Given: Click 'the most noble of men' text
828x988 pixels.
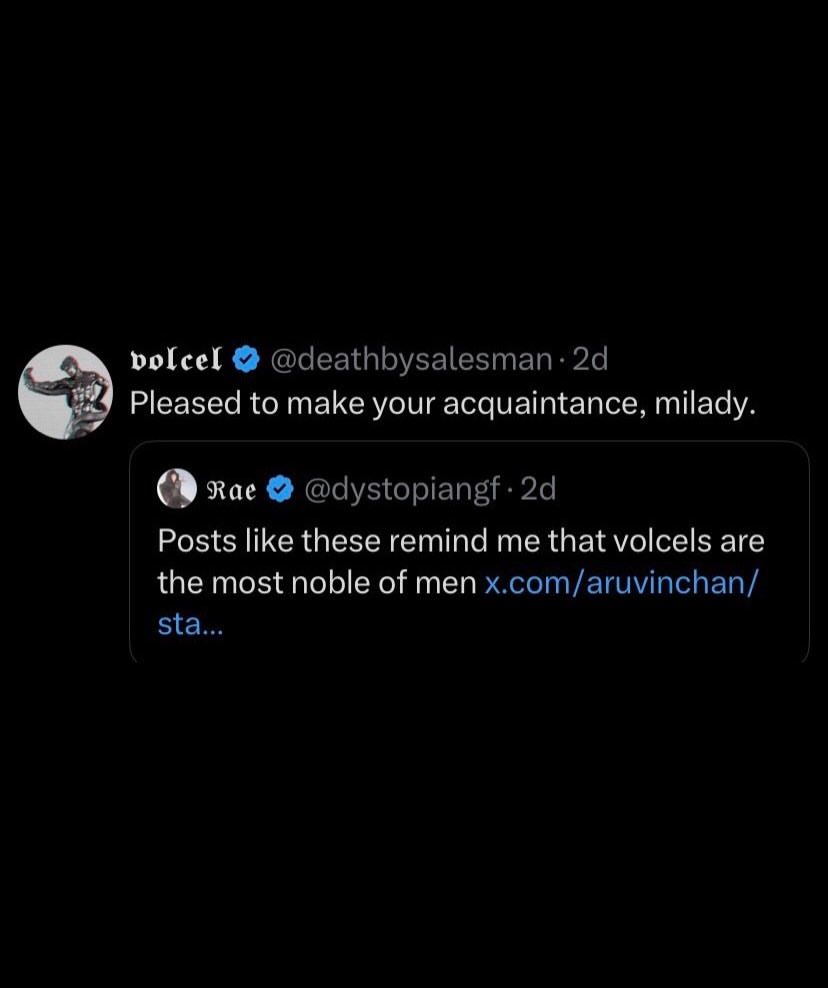Looking at the screenshot, I should [316, 583].
